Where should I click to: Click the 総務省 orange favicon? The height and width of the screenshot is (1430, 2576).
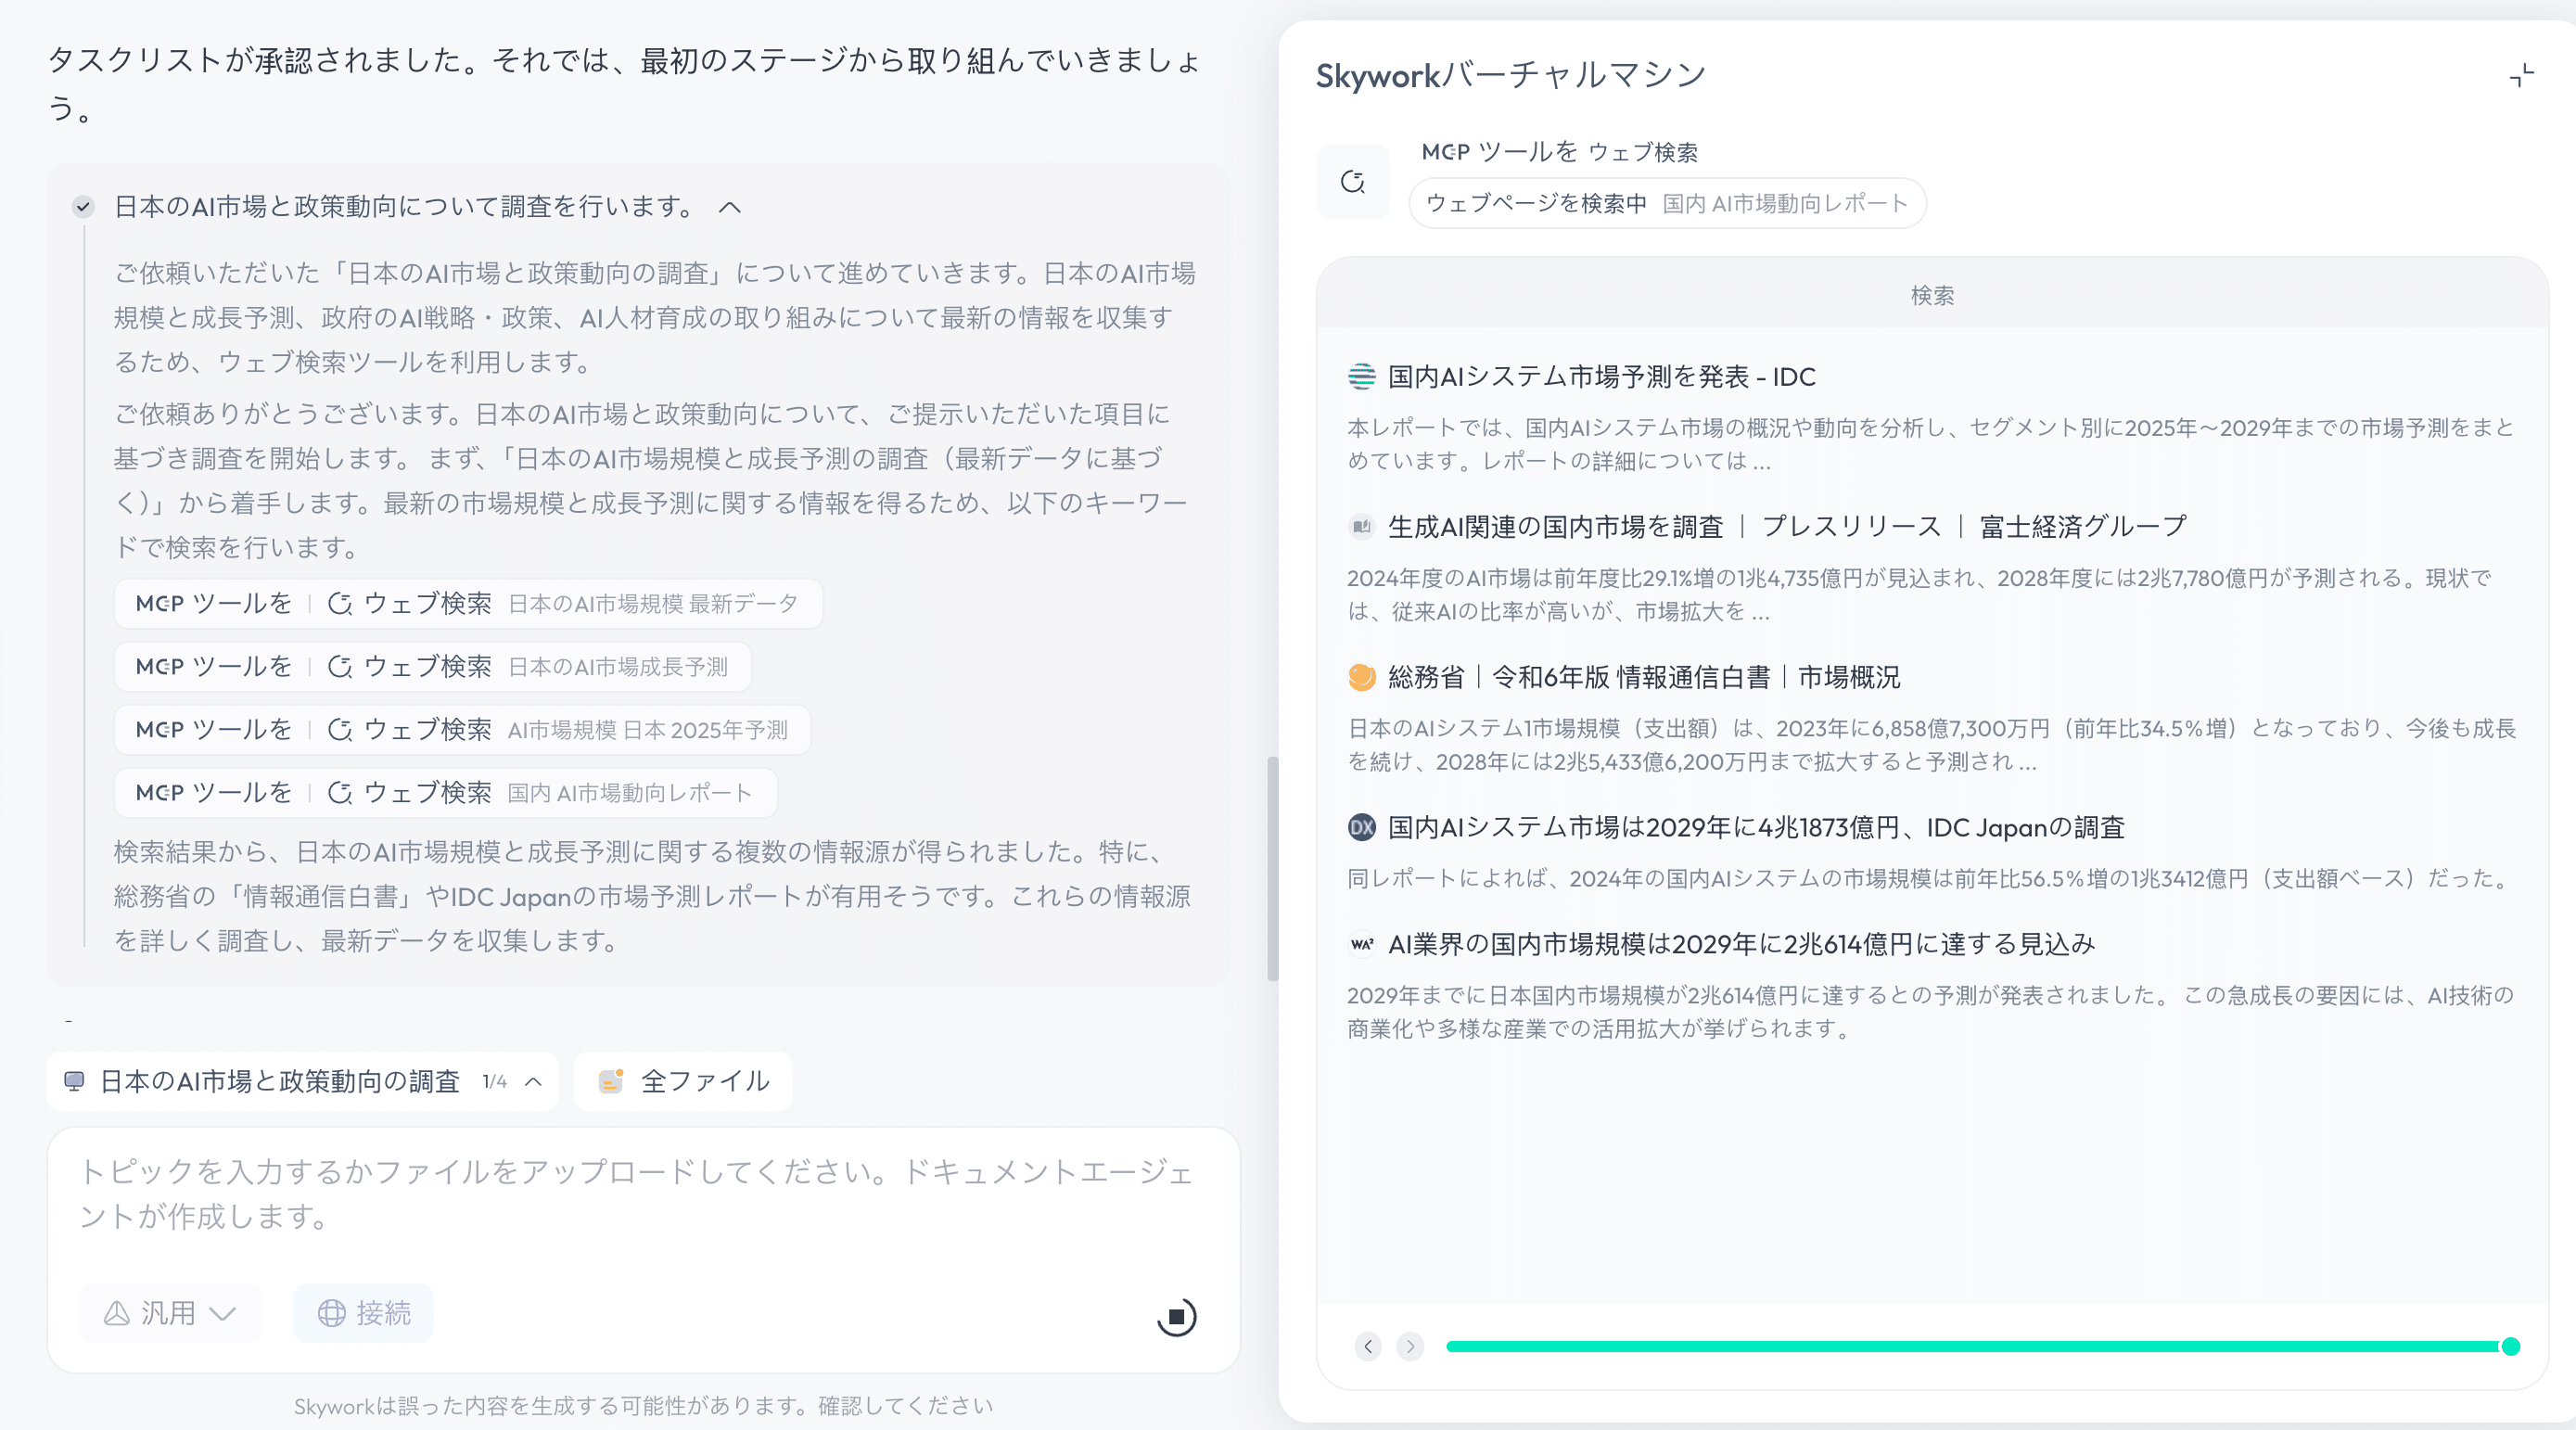[1361, 677]
